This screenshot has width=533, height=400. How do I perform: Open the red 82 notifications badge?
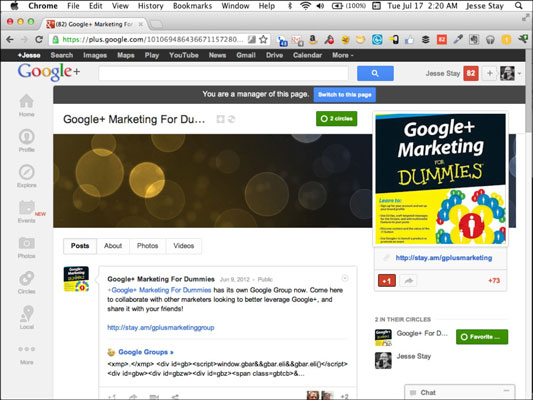click(471, 73)
